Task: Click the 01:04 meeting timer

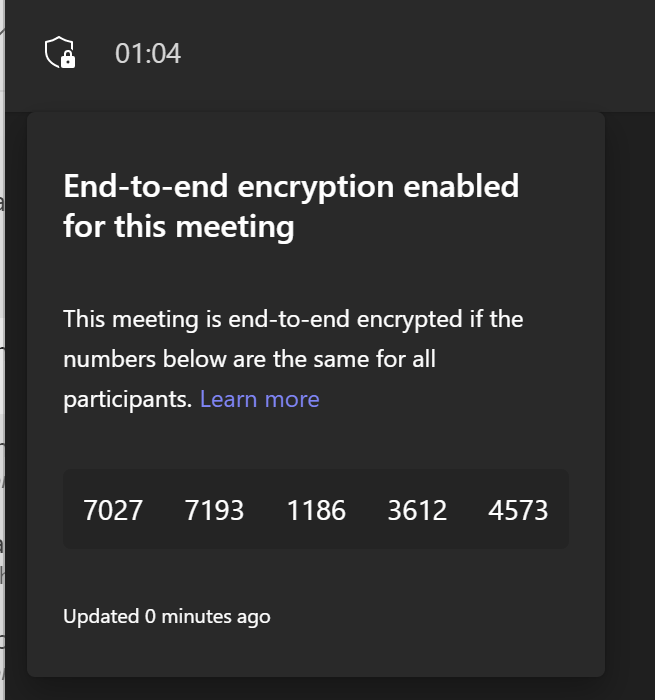Action: 148,53
